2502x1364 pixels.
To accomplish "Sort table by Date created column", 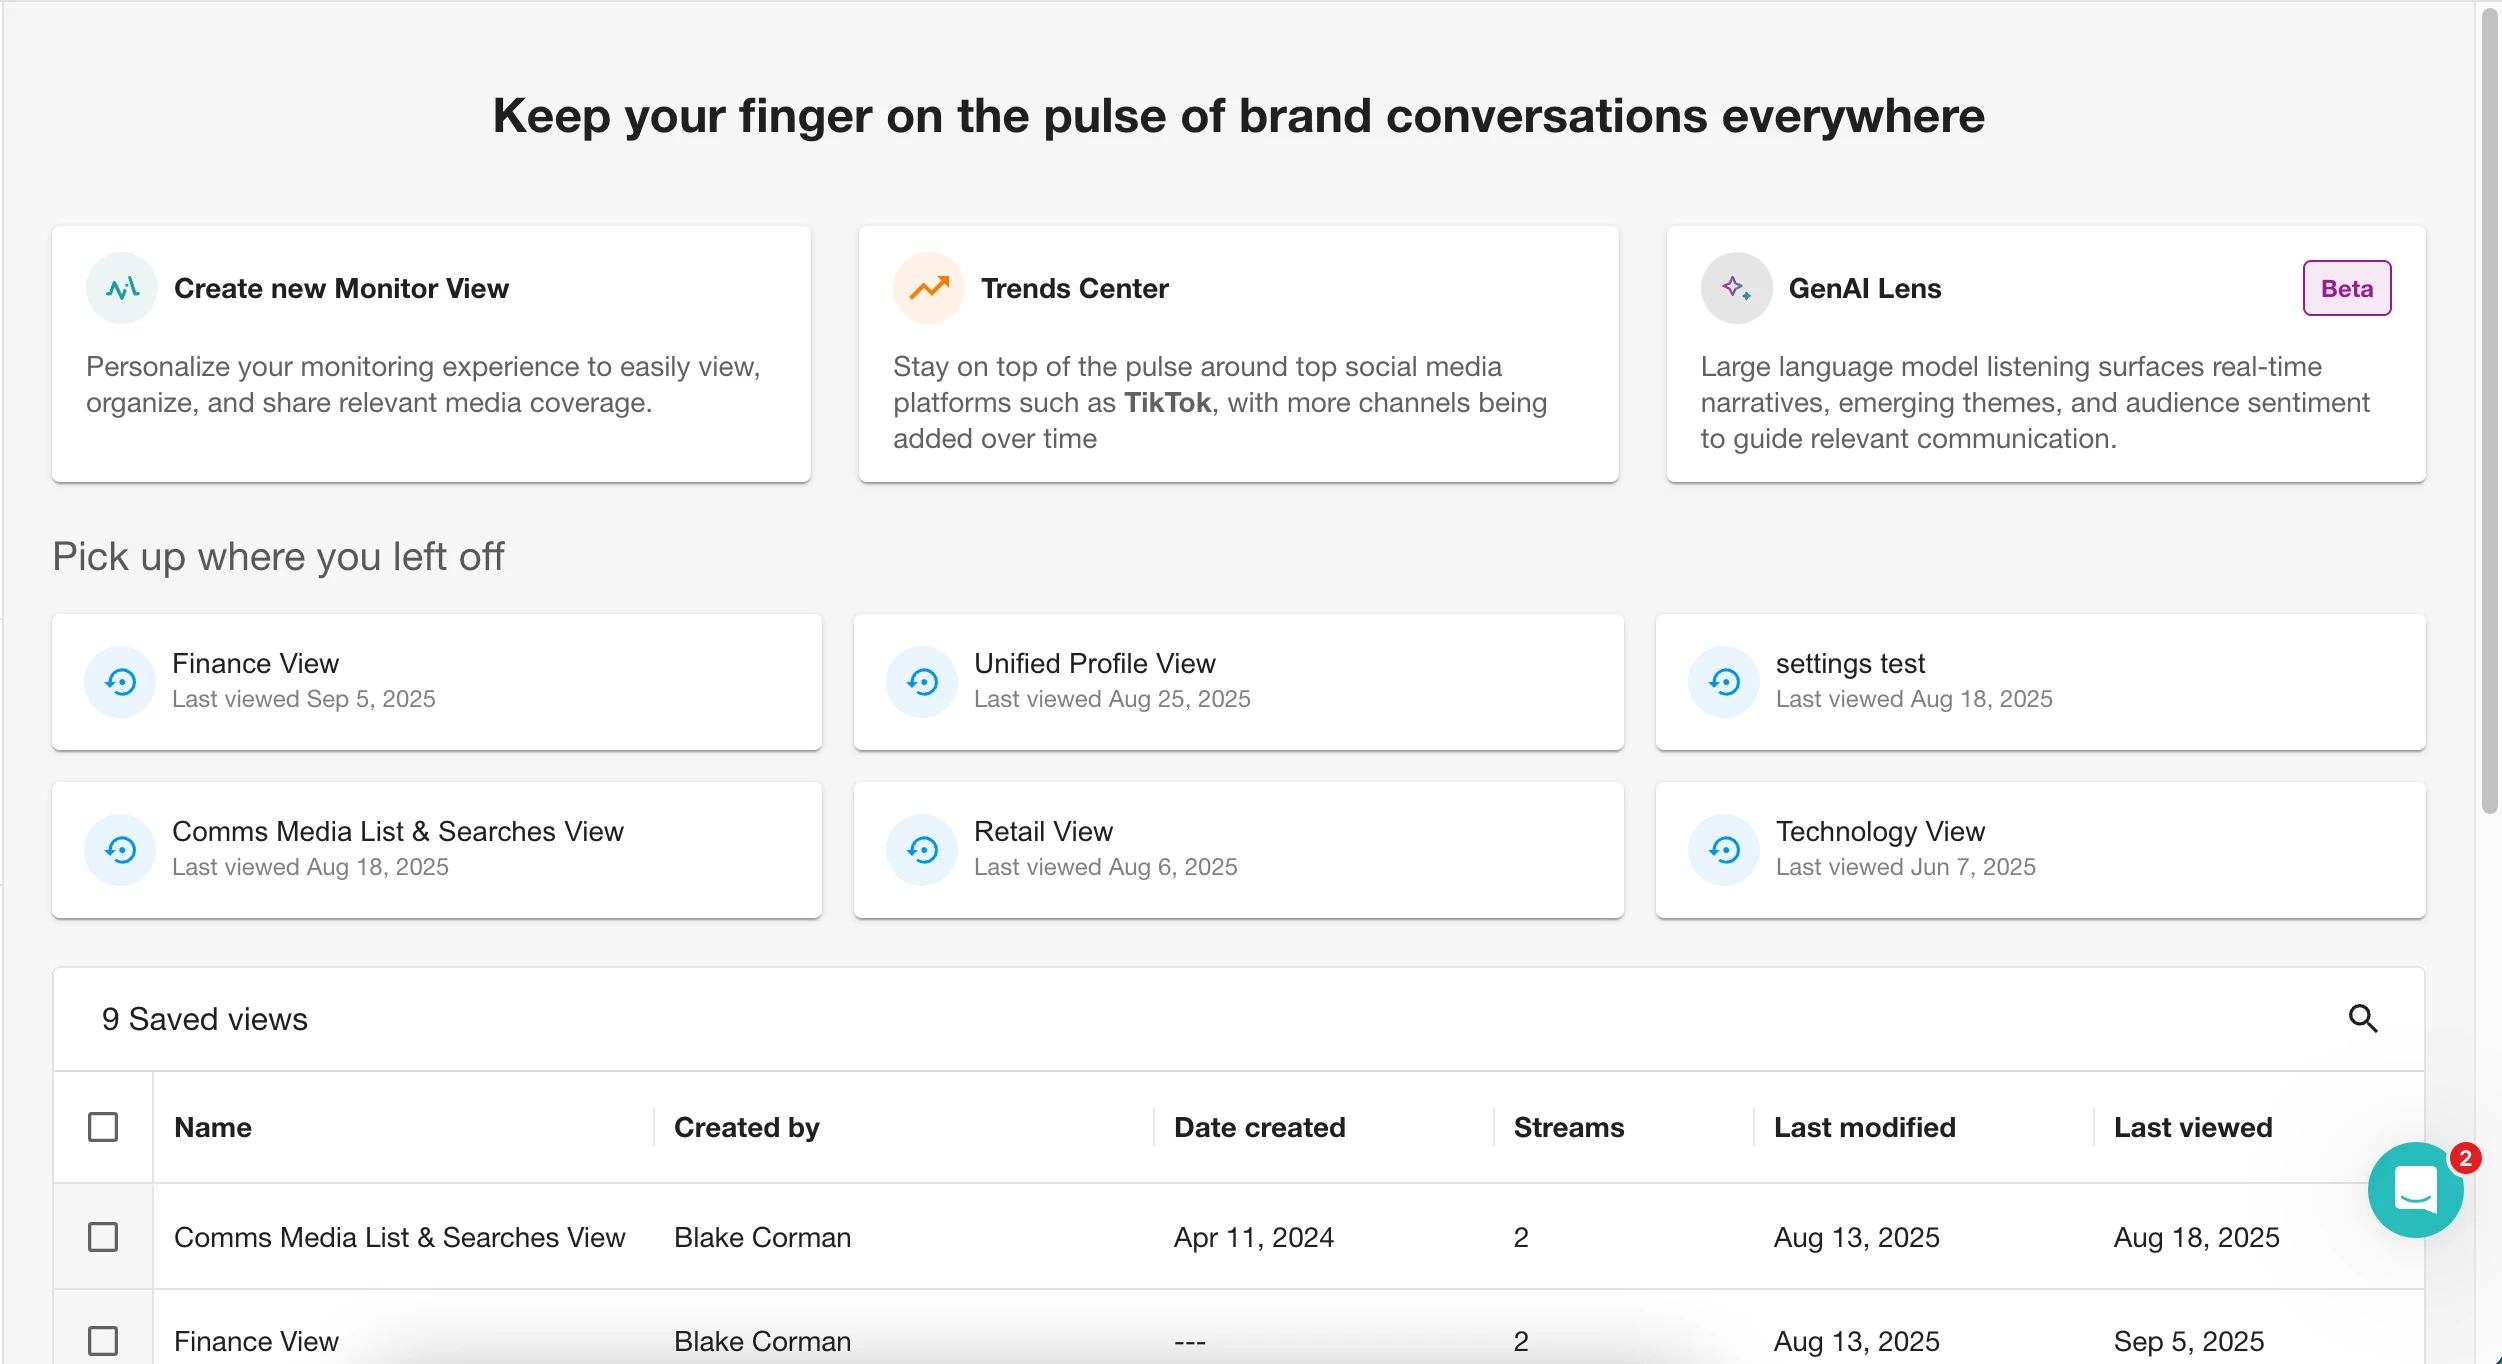I will point(1259,1127).
